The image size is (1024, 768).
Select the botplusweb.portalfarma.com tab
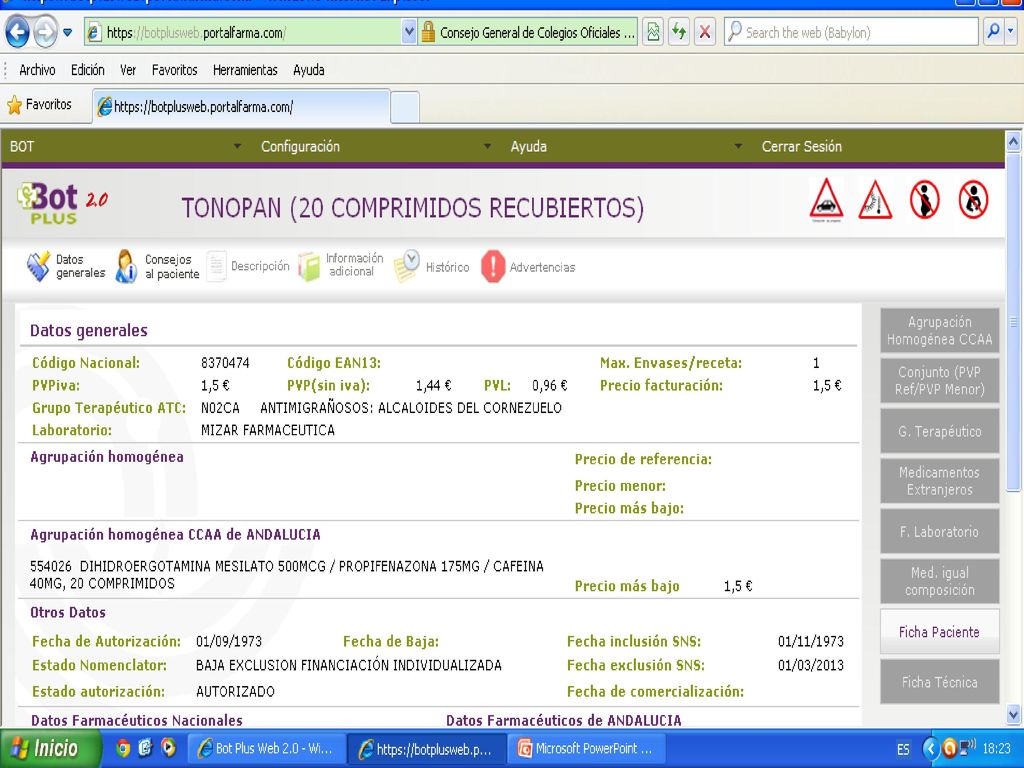pos(242,106)
